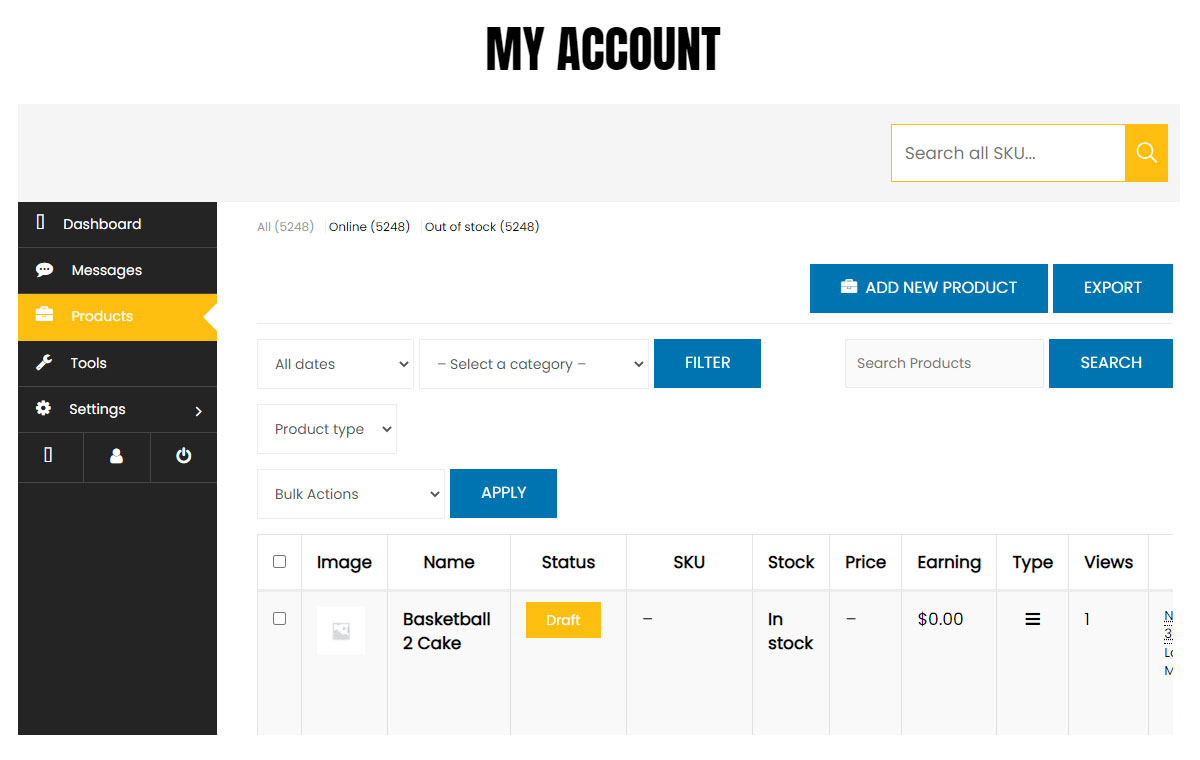This screenshot has width=1200, height=760.
Task: Open Messages in the sidebar
Action: tap(117, 270)
